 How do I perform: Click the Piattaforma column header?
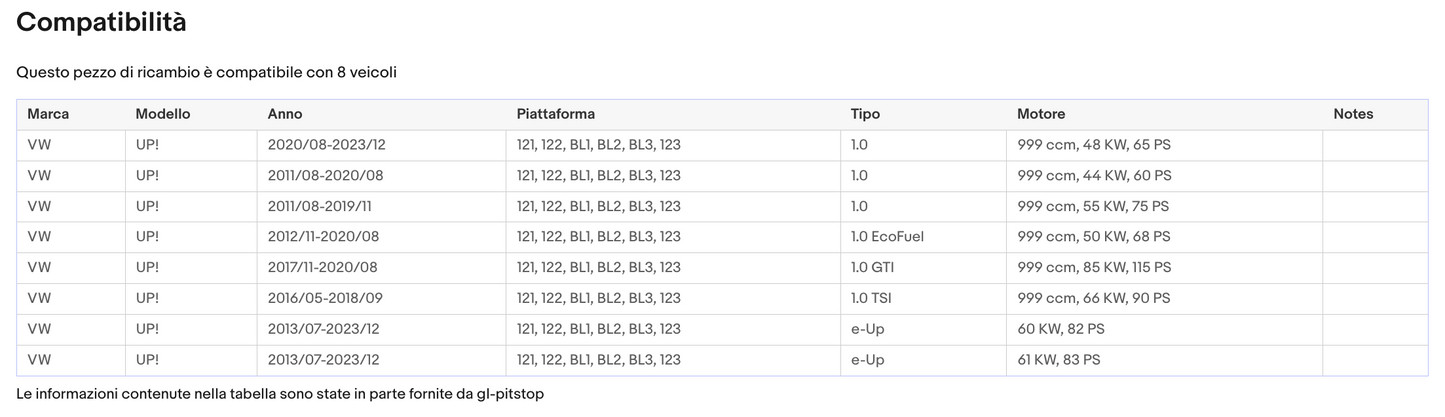pos(555,114)
